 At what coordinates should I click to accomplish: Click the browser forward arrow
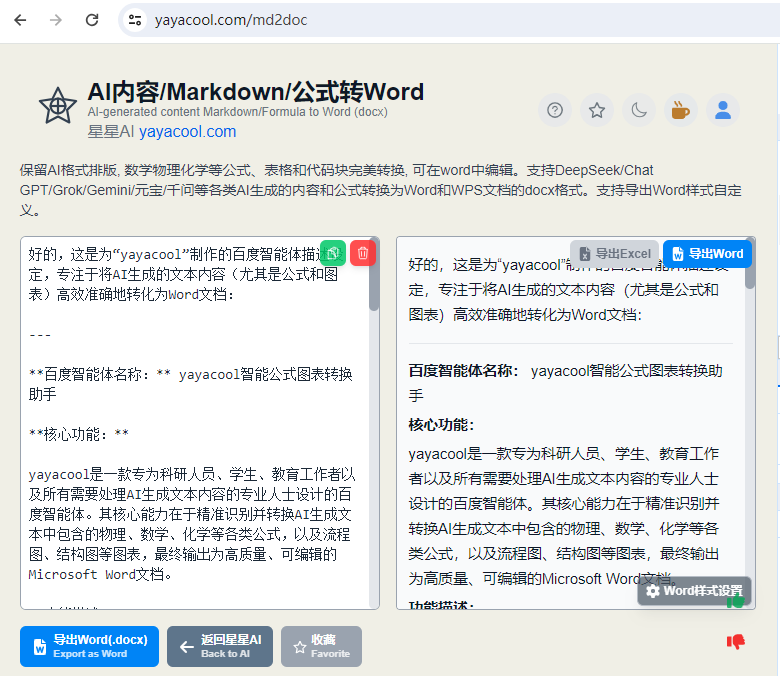click(x=56, y=20)
